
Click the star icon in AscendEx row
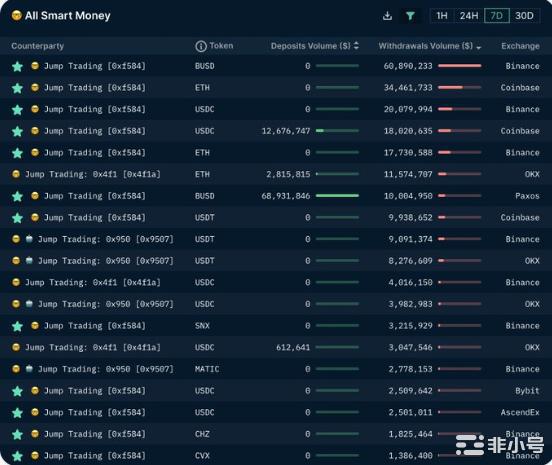pos(17,413)
